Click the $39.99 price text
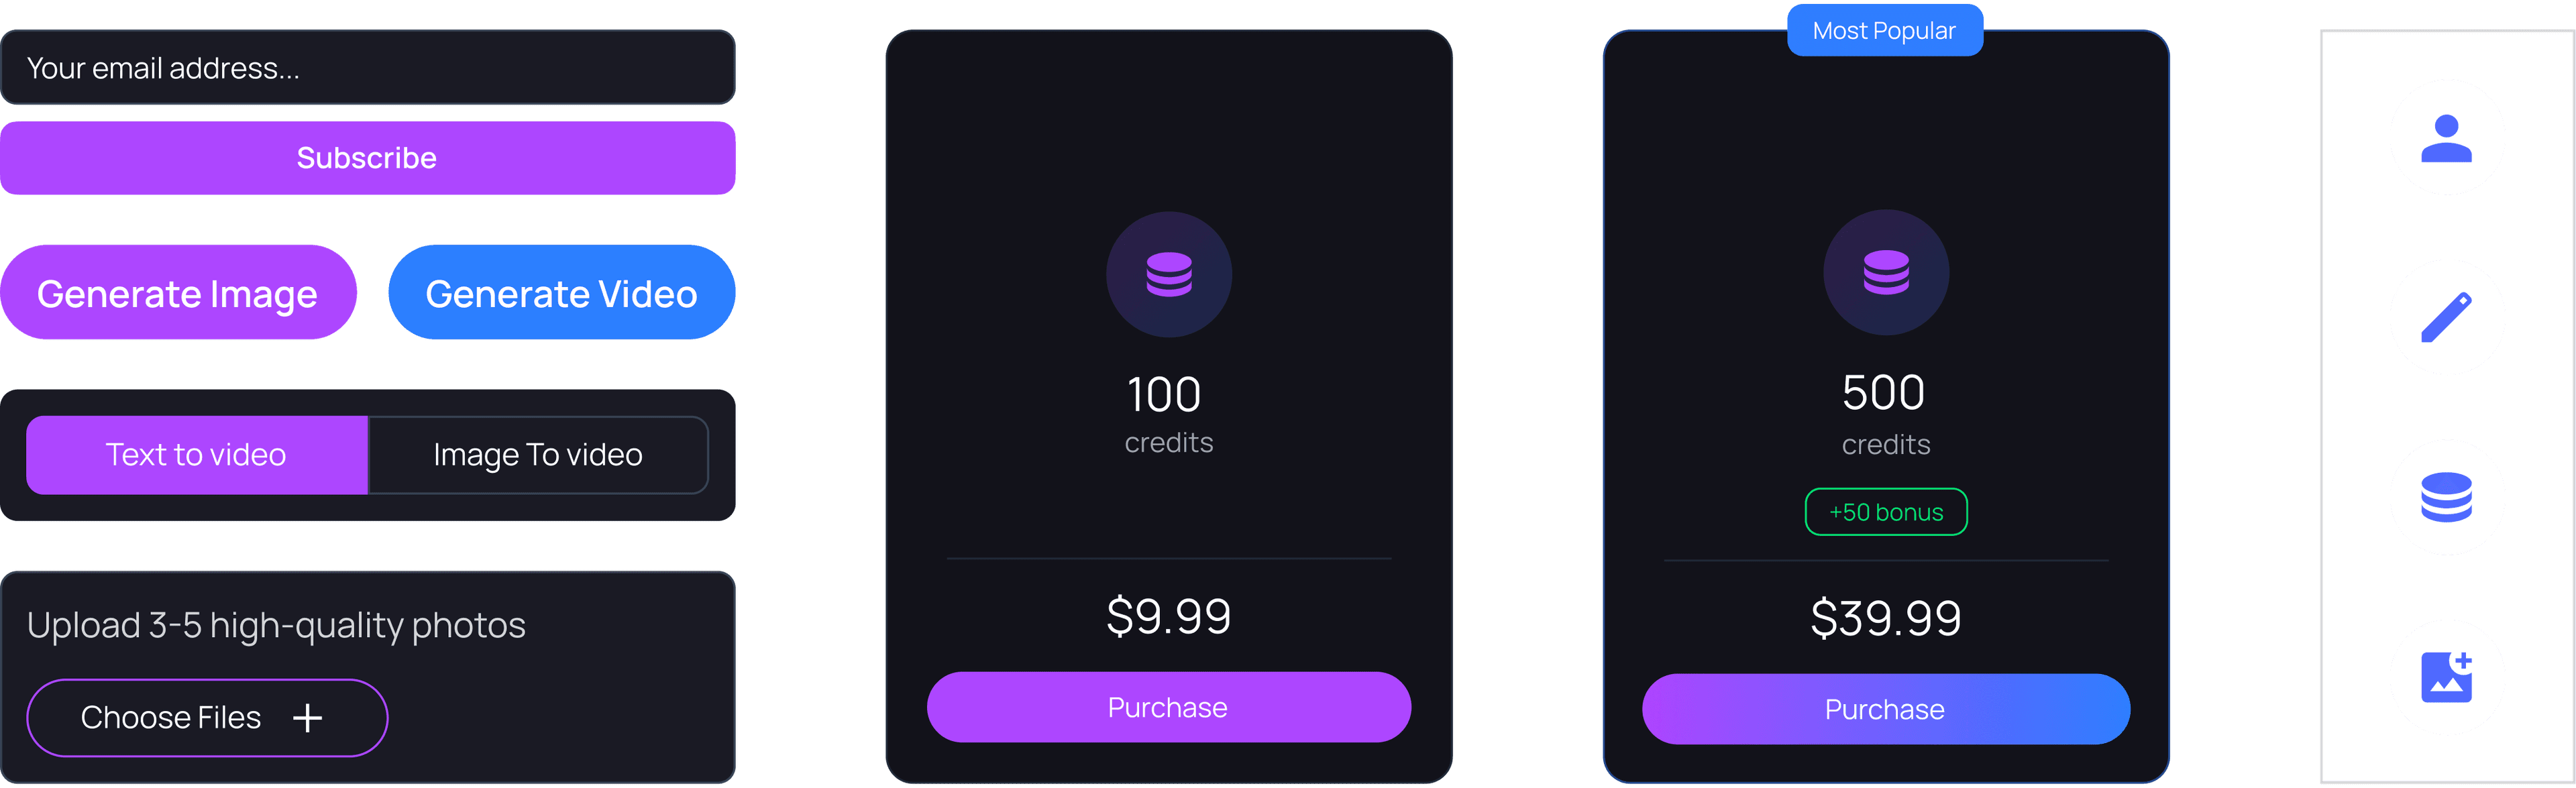Screen dimensions: 2576x788 [x=1885, y=618]
